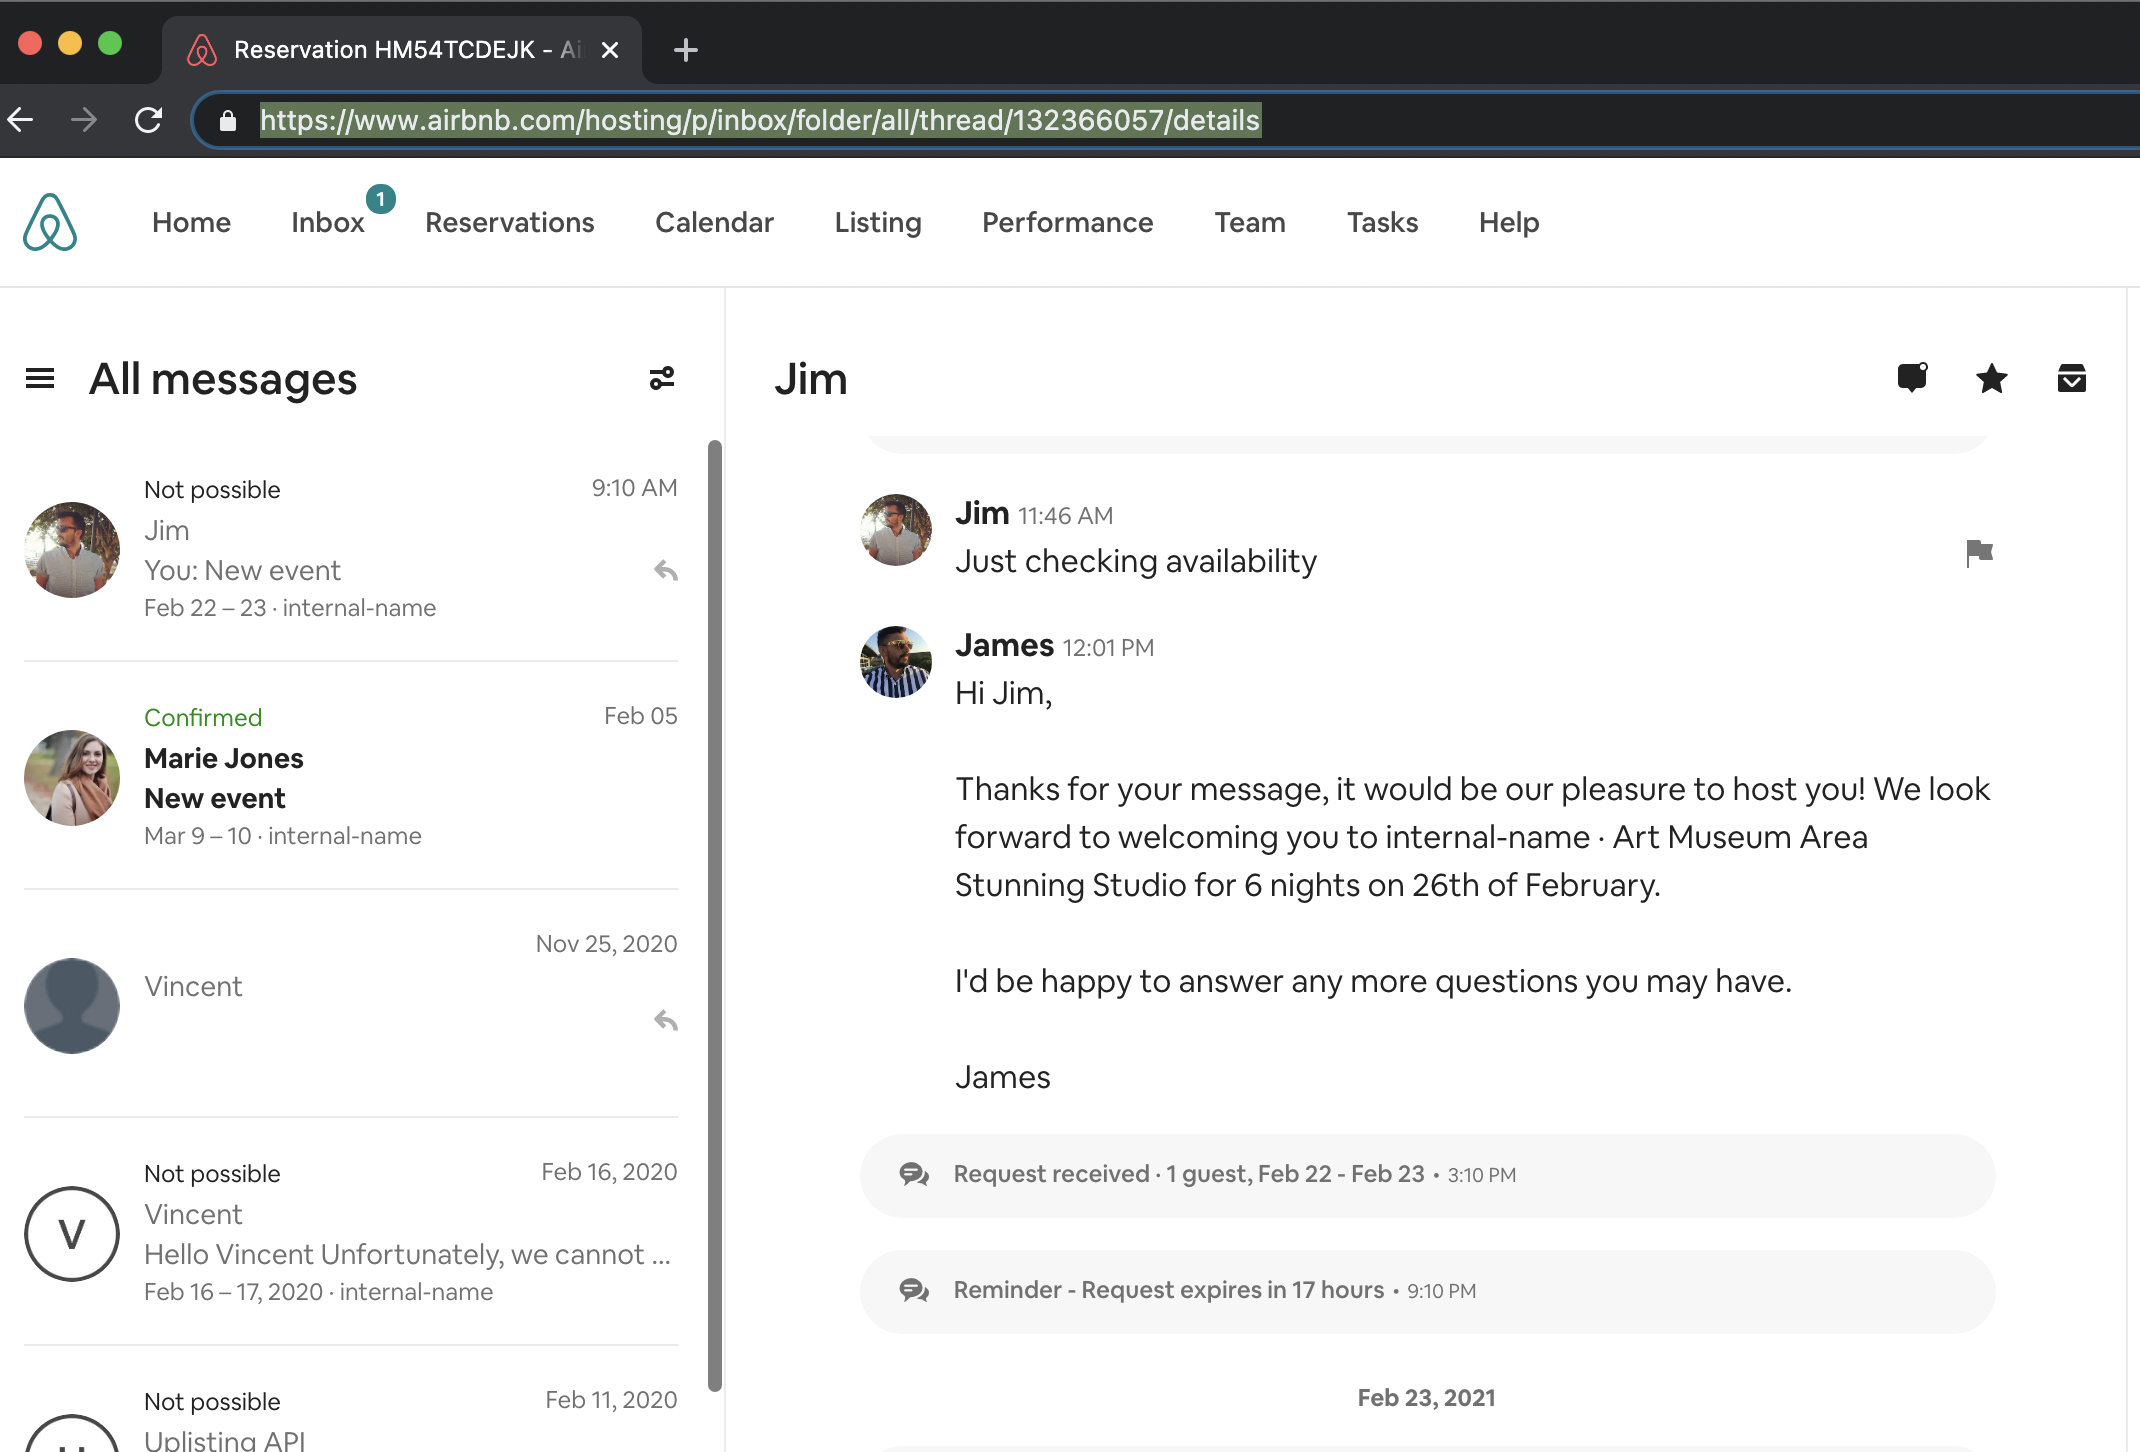The image size is (2140, 1452).
Task: Mark Jim's thread as unread icon
Action: (x=1912, y=378)
